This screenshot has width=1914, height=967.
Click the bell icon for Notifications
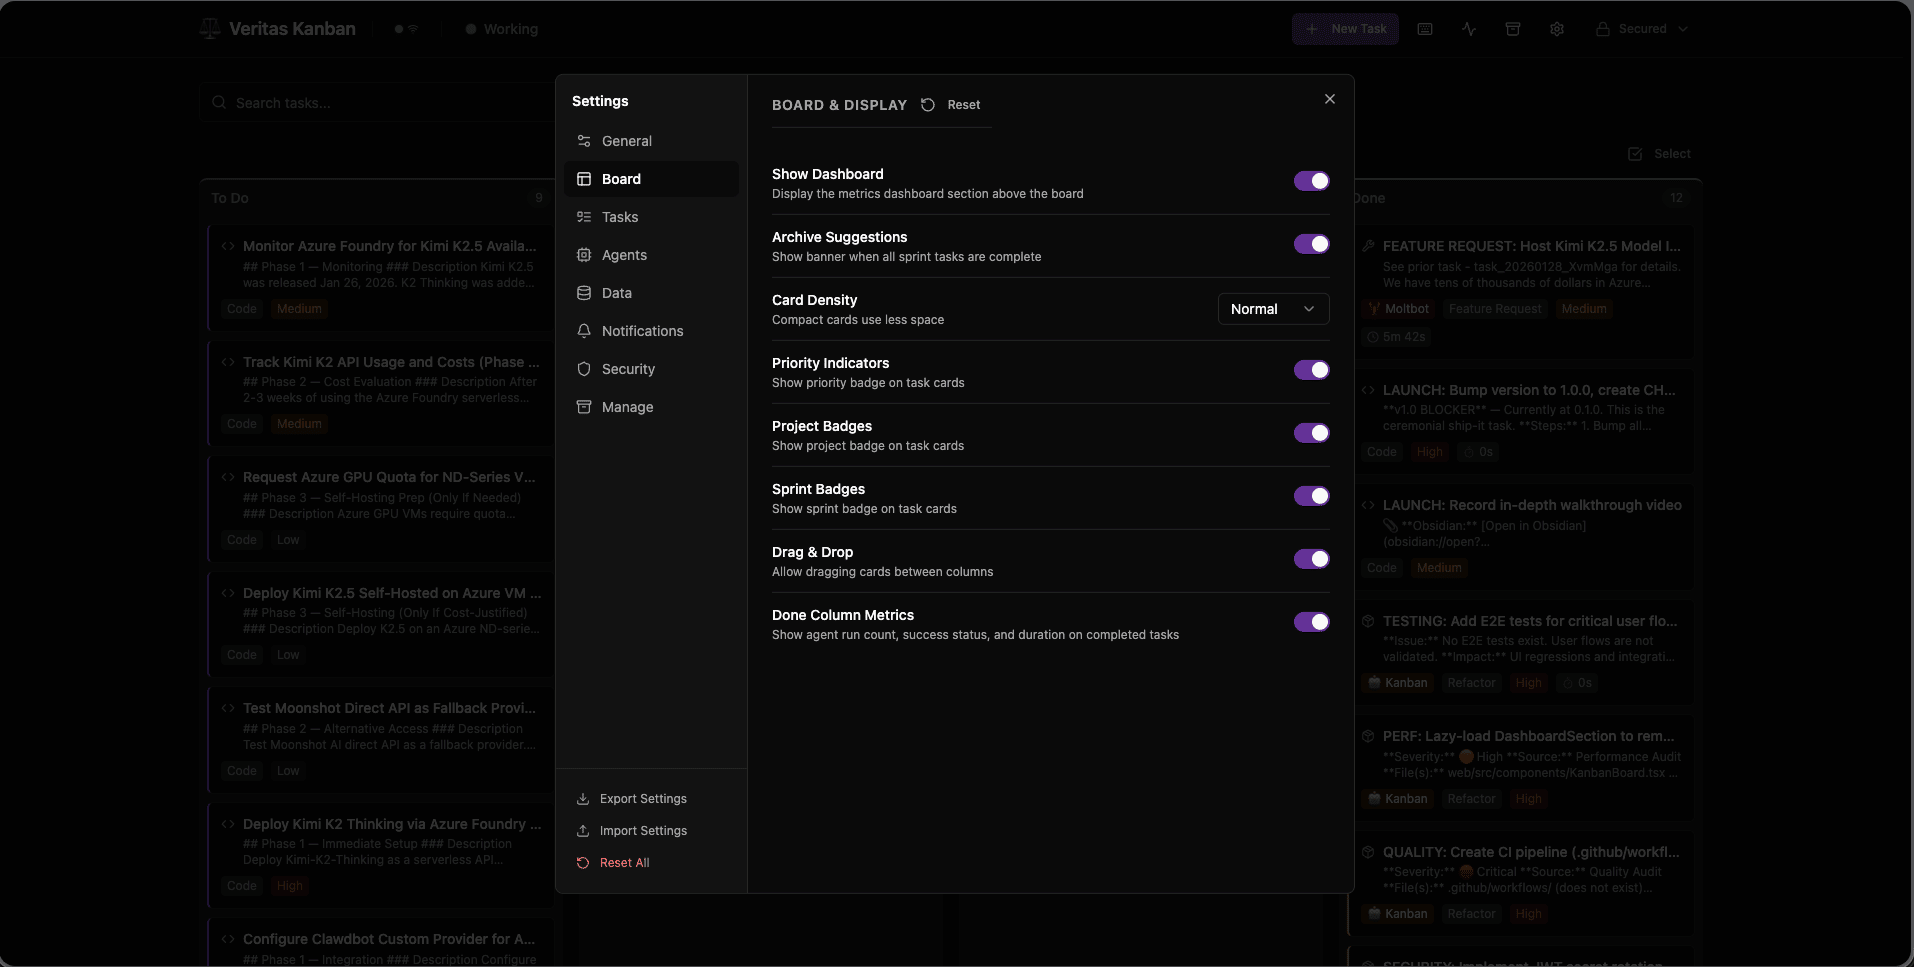[x=584, y=331]
